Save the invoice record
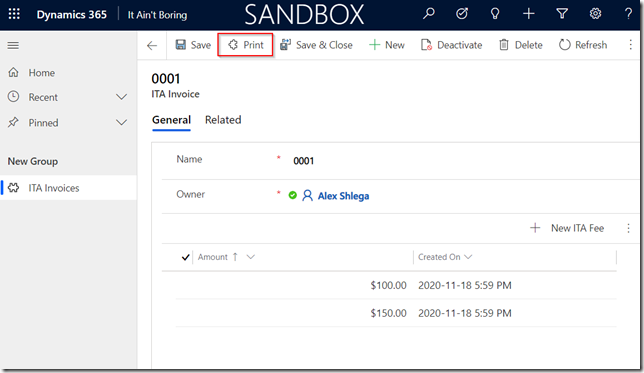The image size is (644, 373). 193,45
